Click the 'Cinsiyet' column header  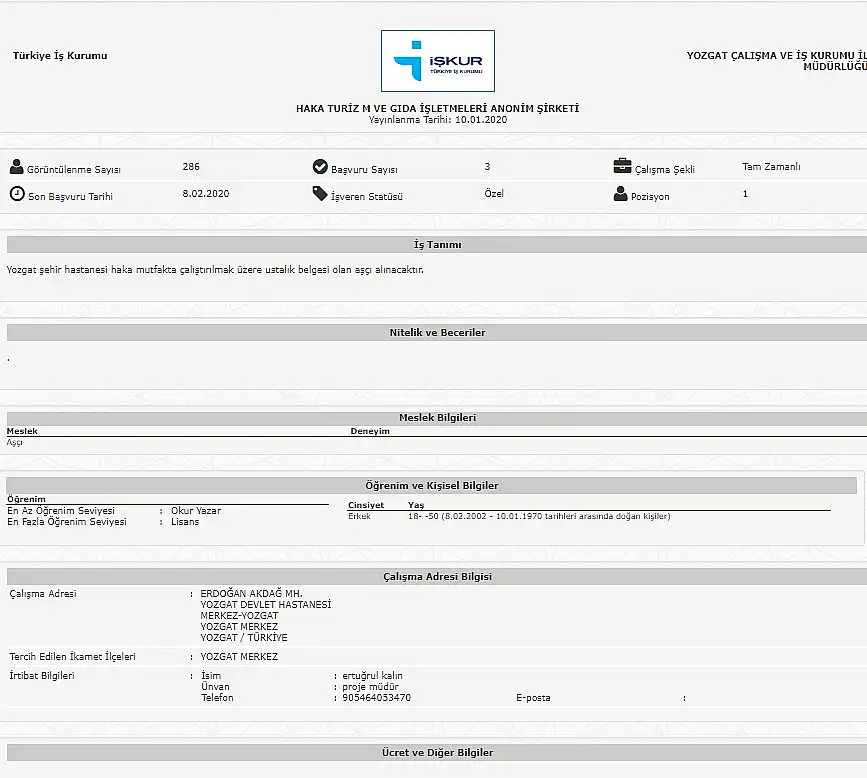pyautogui.click(x=365, y=505)
